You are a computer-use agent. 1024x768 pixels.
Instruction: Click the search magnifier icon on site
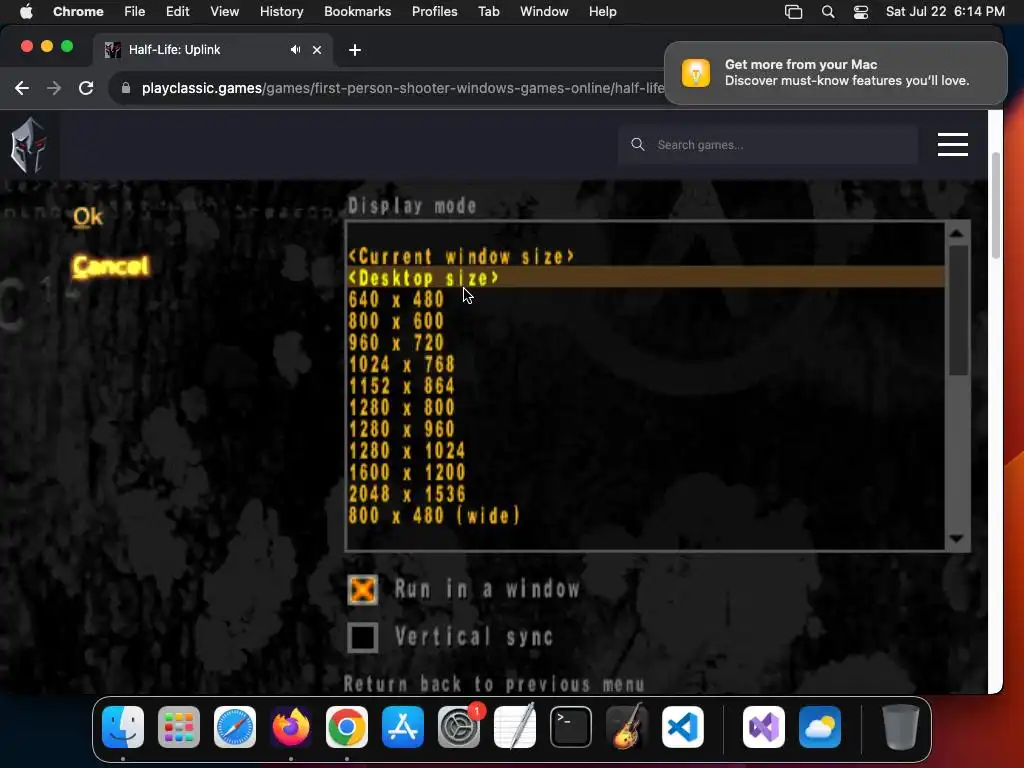[637, 144]
